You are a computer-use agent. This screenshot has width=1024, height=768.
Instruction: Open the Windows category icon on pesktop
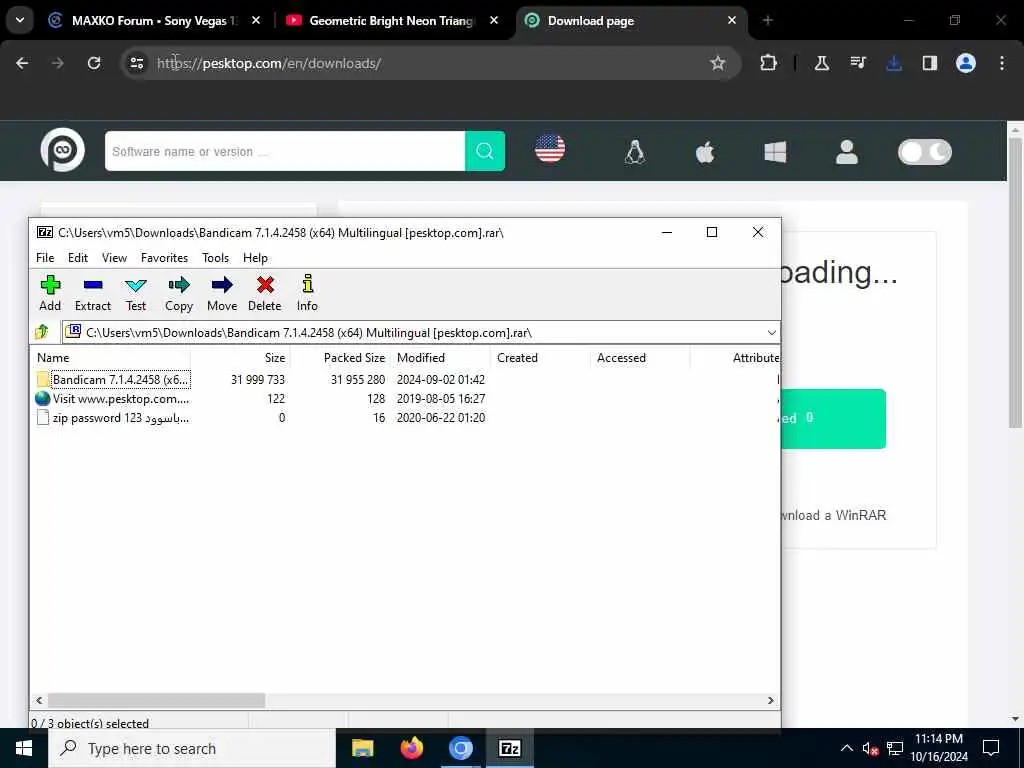[x=775, y=153]
